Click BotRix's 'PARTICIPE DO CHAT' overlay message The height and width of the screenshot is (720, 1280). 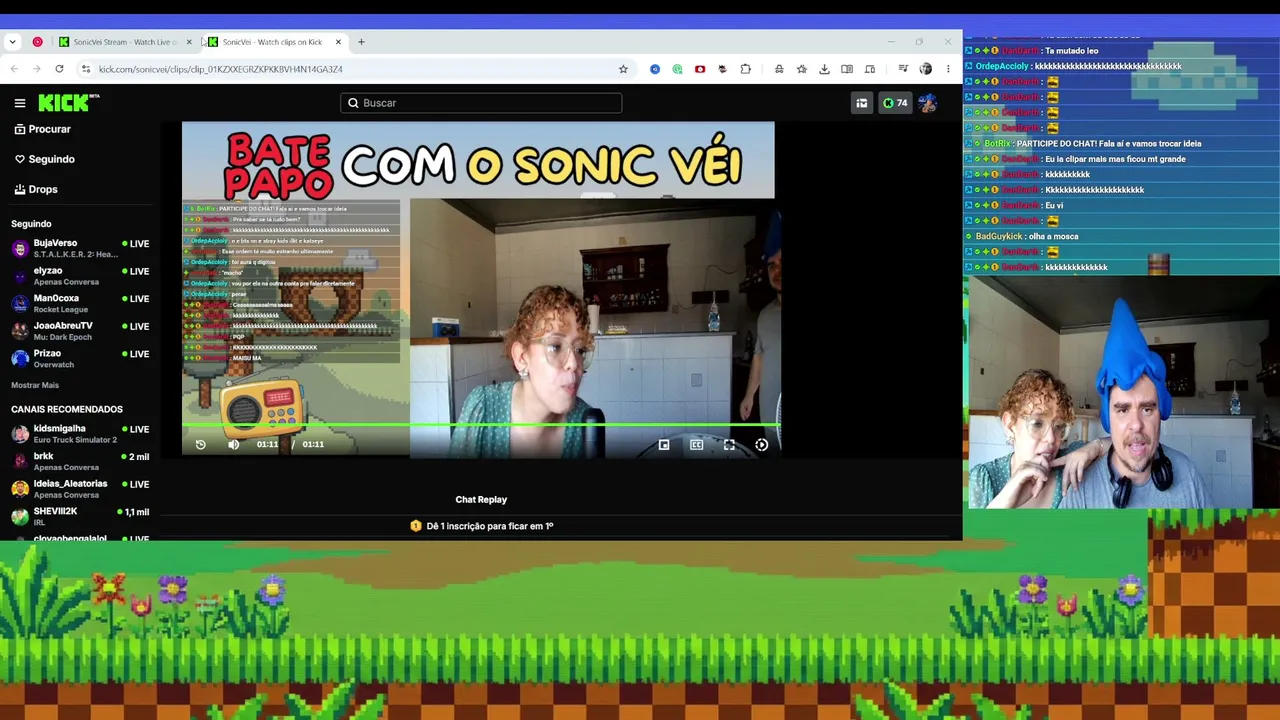click(1109, 143)
